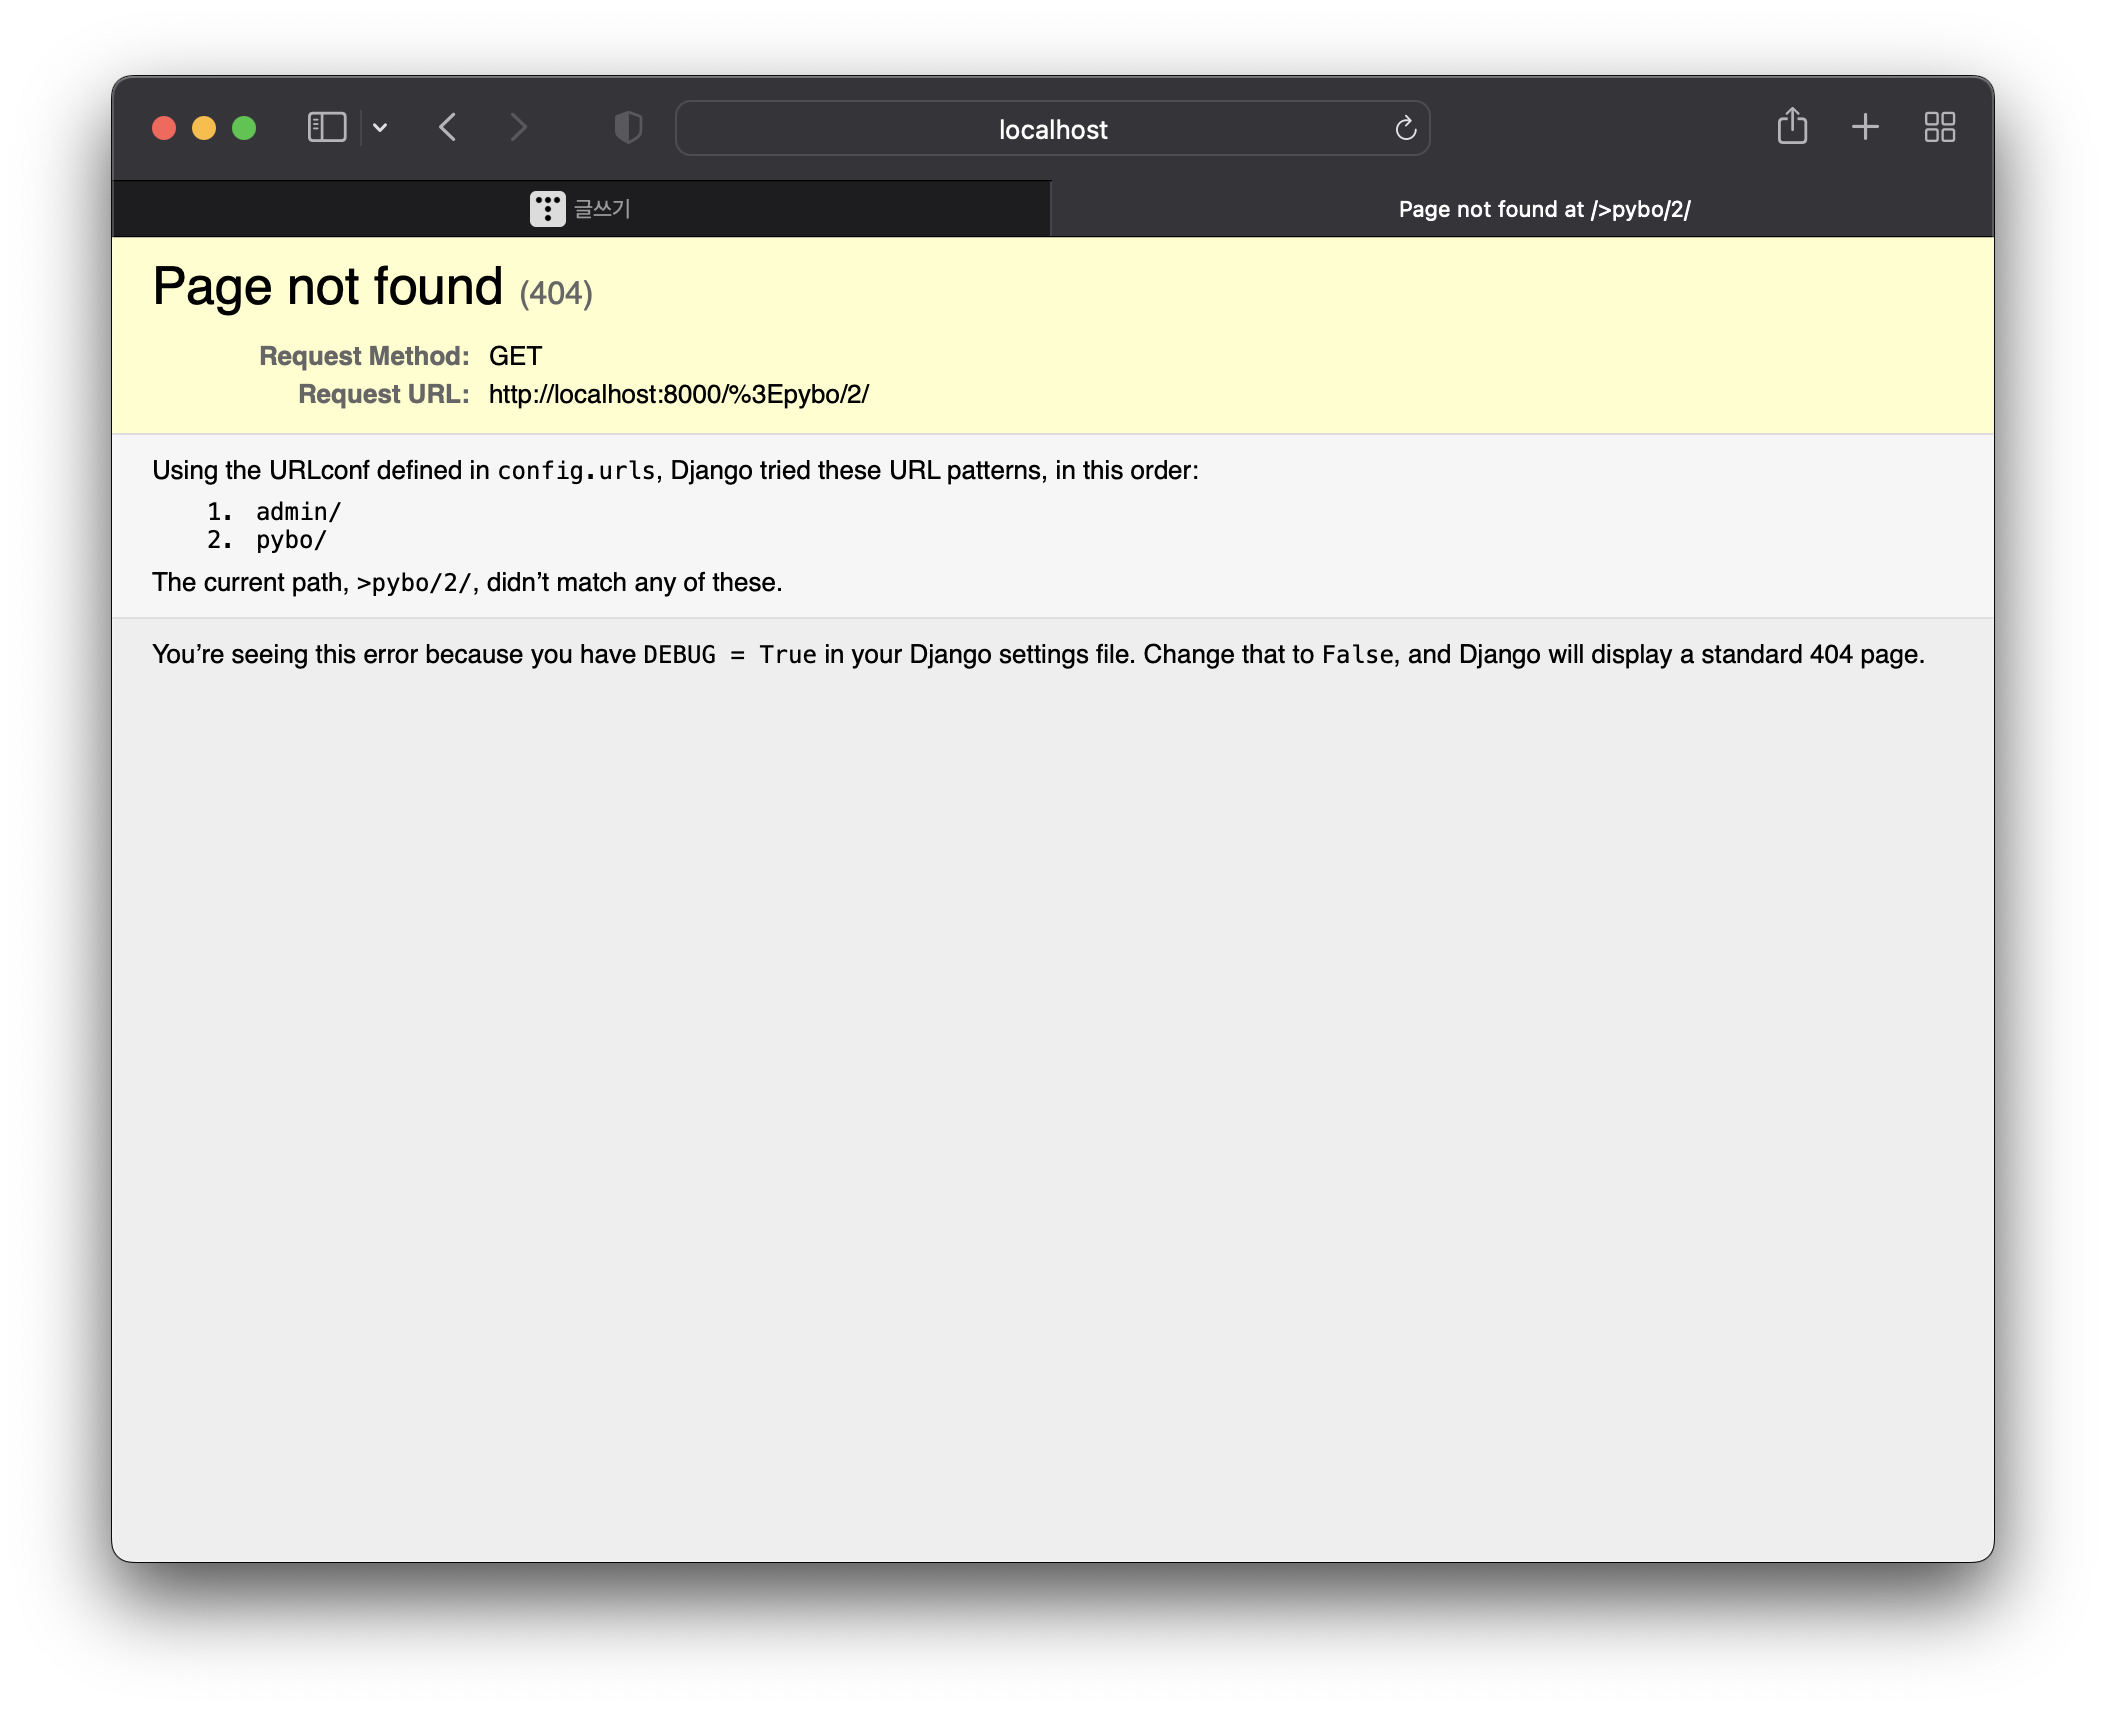Click the admin/ URL pattern entry

tap(298, 511)
